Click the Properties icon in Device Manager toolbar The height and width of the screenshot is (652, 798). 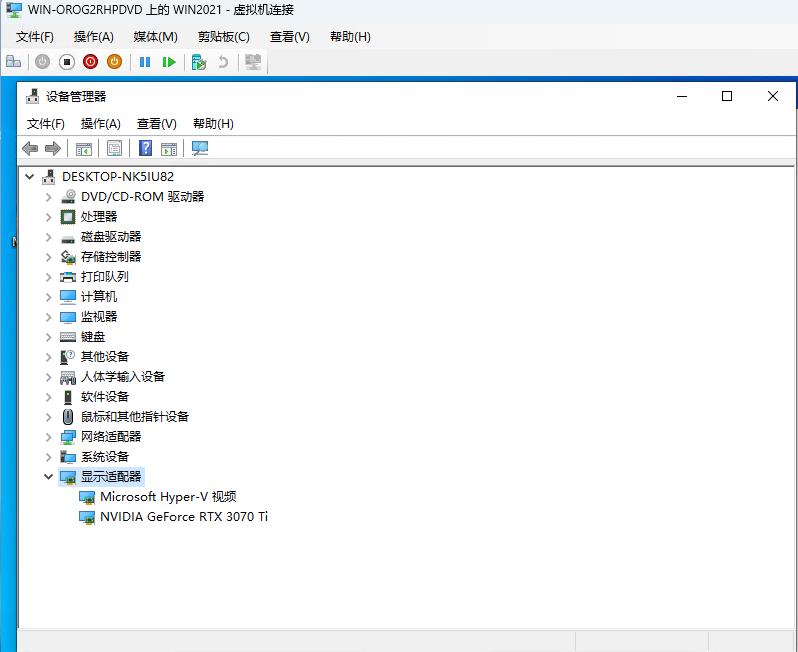coord(114,149)
